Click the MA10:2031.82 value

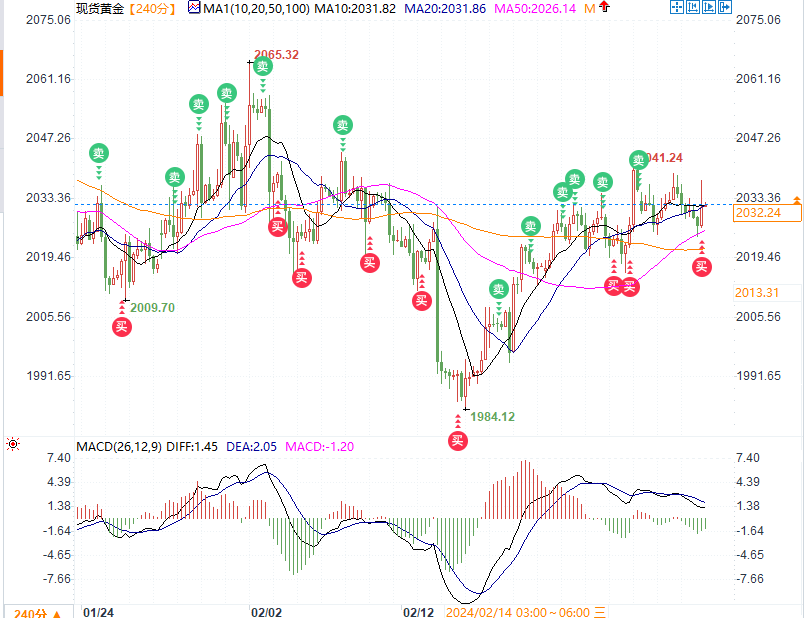(x=355, y=8)
